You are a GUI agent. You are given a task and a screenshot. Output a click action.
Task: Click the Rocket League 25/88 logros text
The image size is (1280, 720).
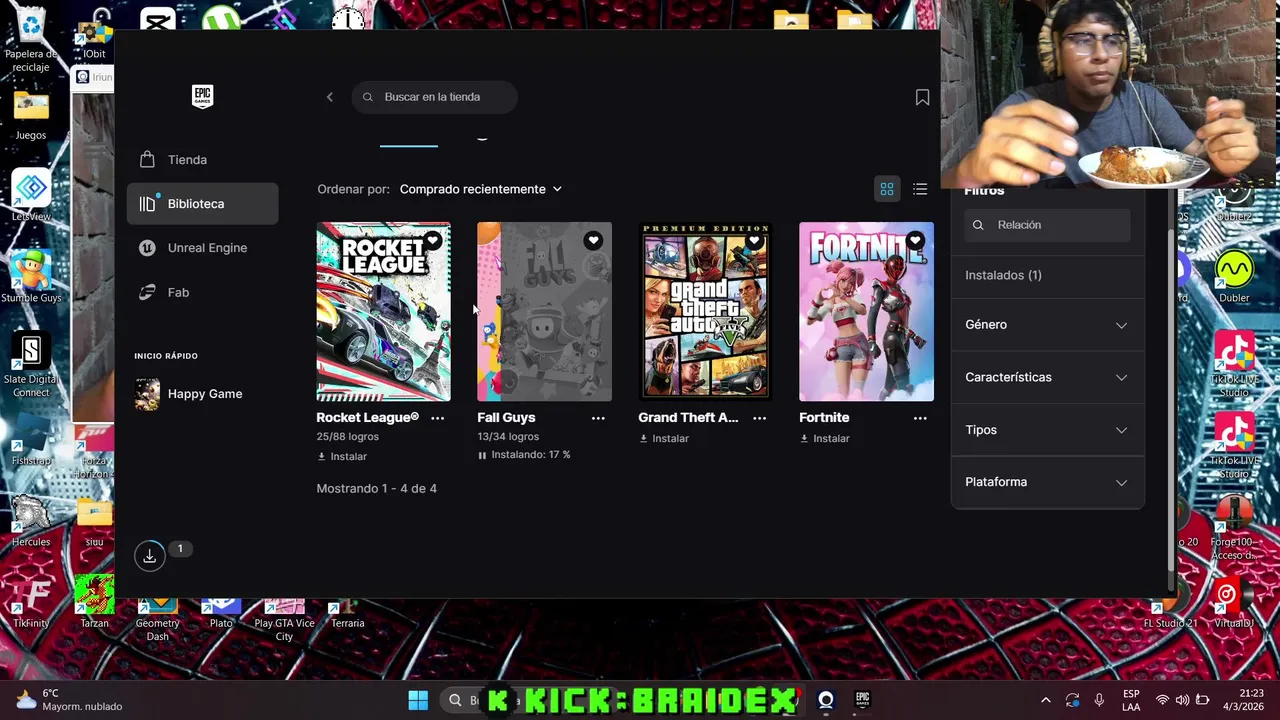(347, 437)
